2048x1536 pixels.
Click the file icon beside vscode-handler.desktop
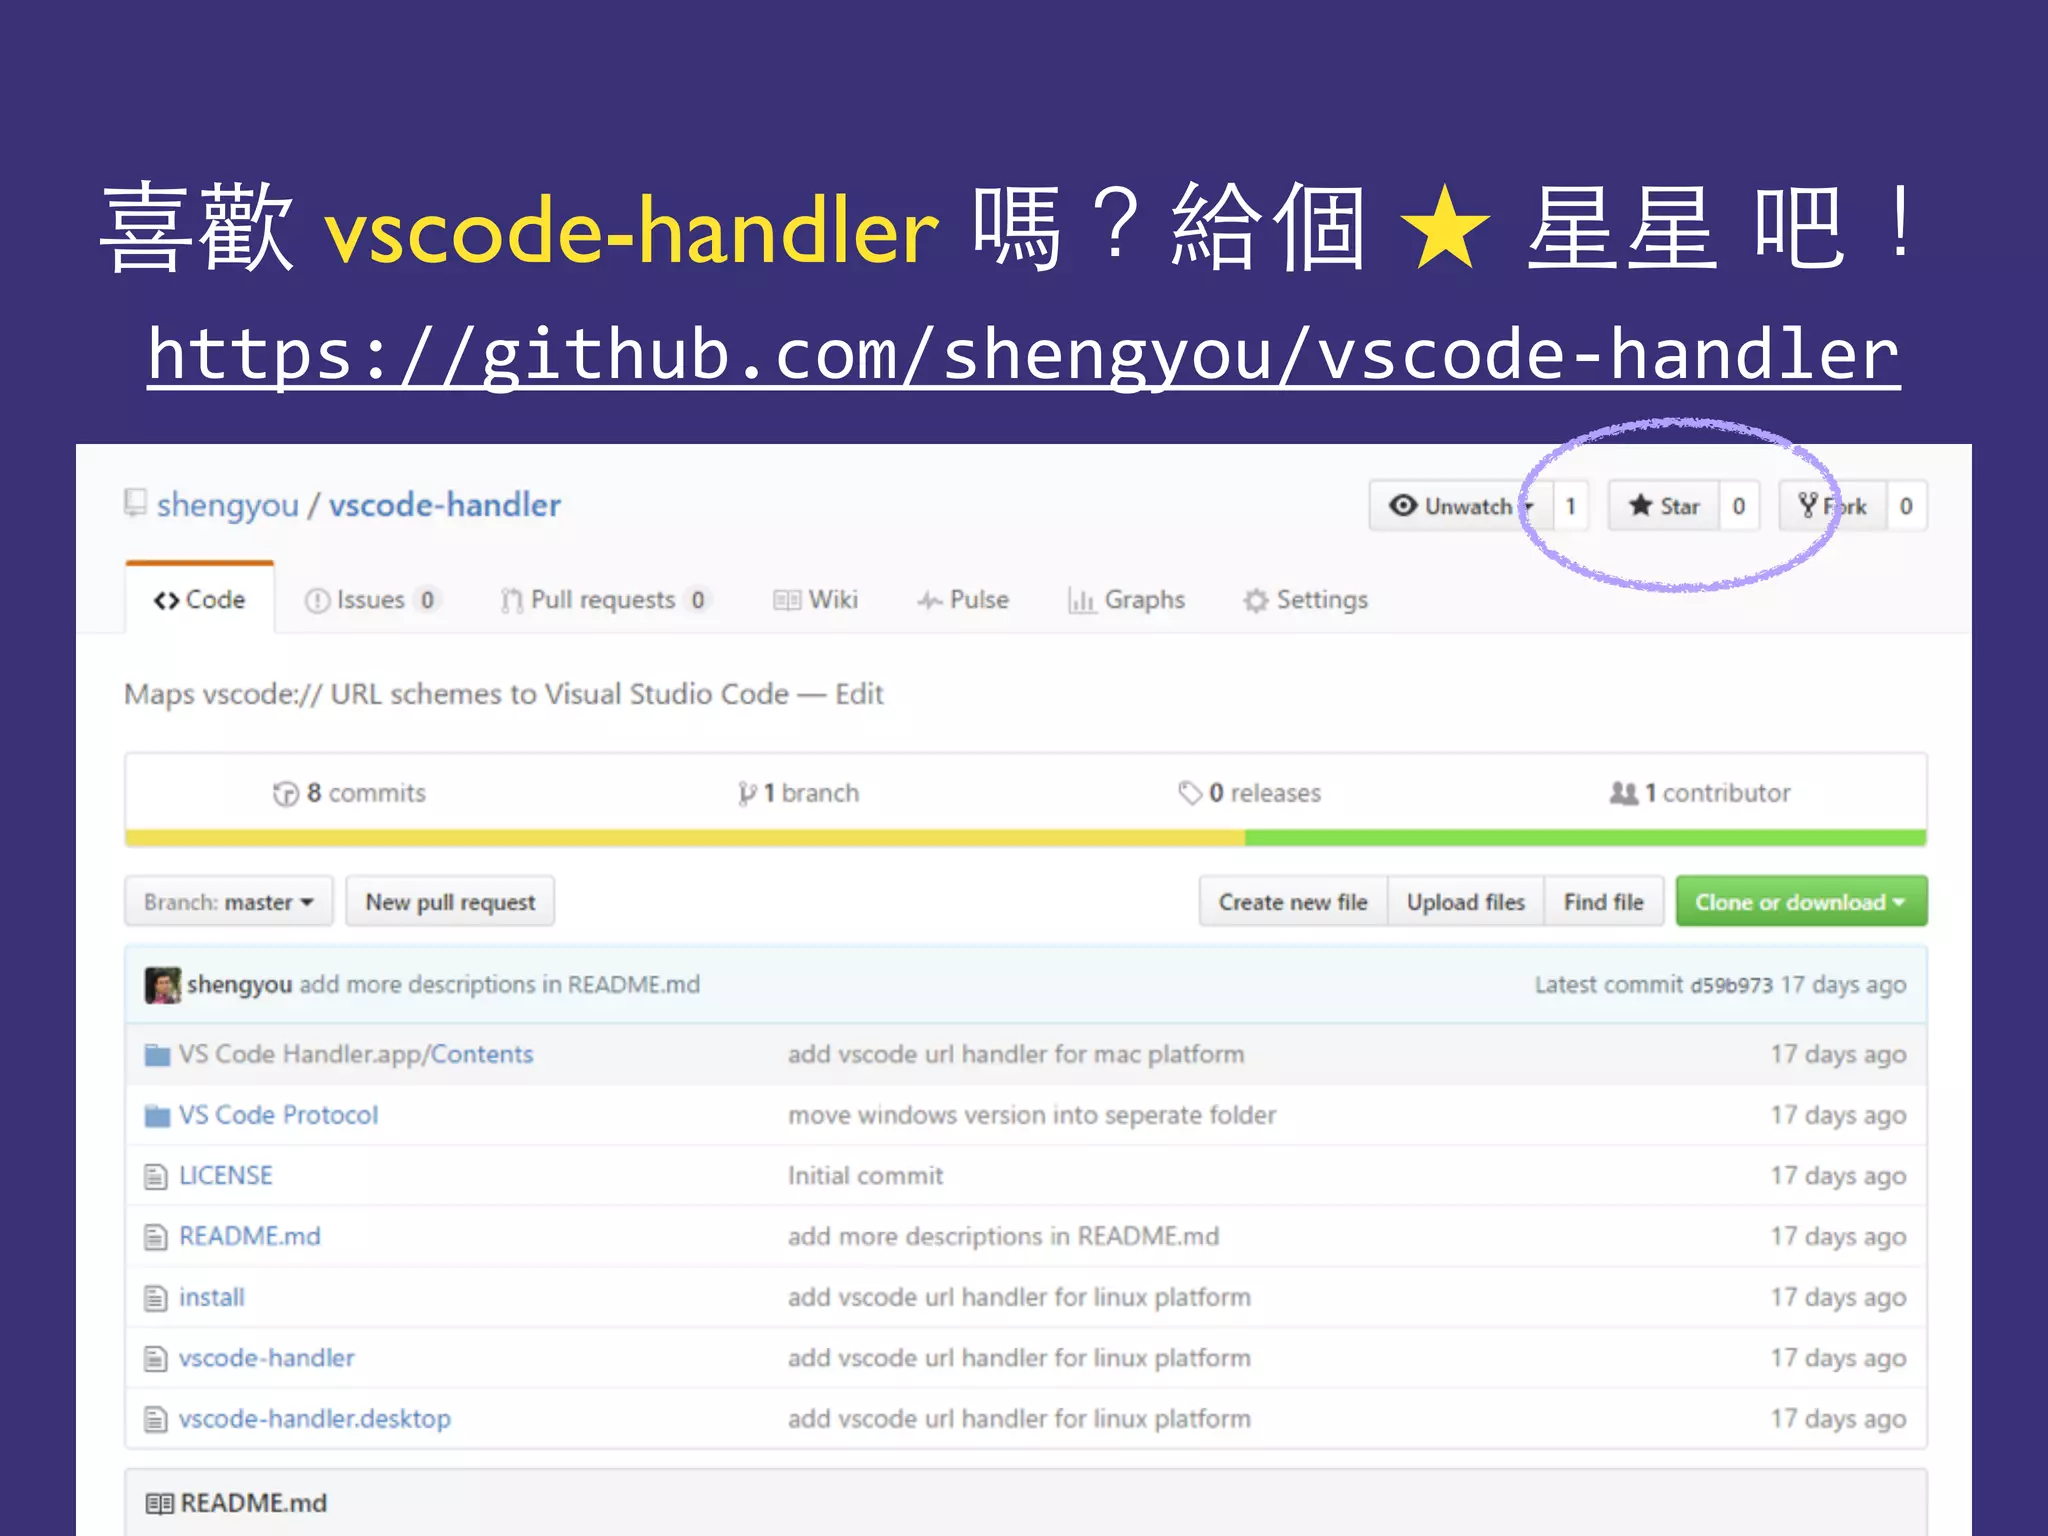click(156, 1419)
